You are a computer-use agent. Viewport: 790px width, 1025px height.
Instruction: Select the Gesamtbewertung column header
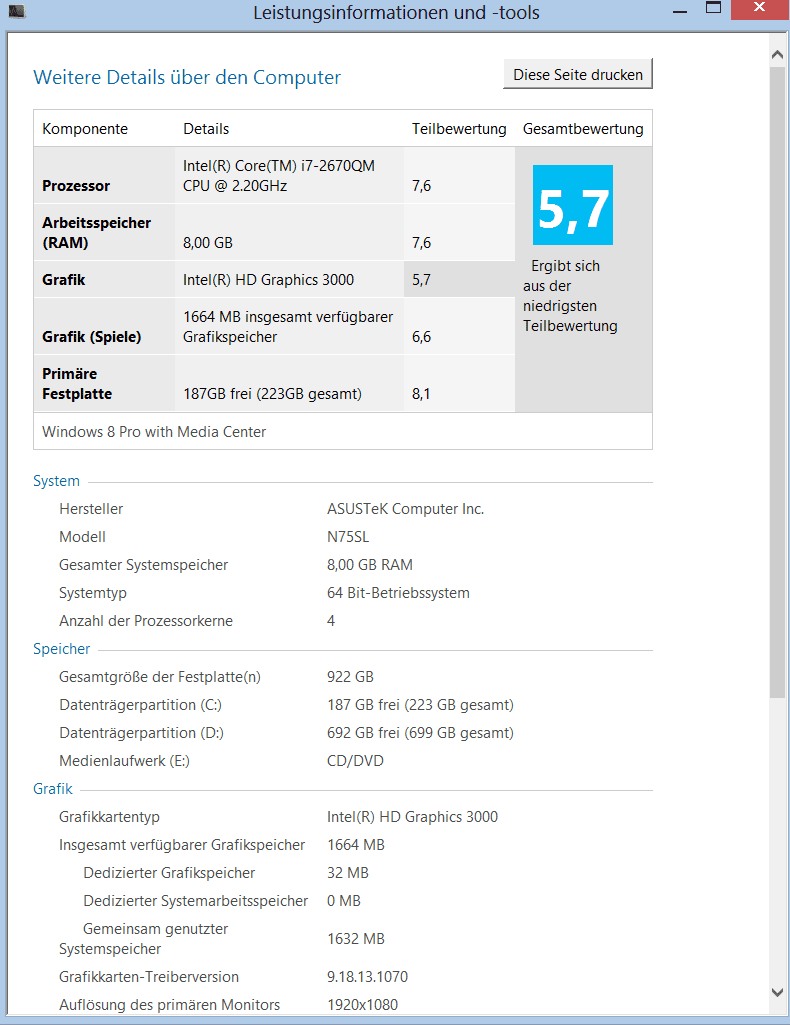583,129
